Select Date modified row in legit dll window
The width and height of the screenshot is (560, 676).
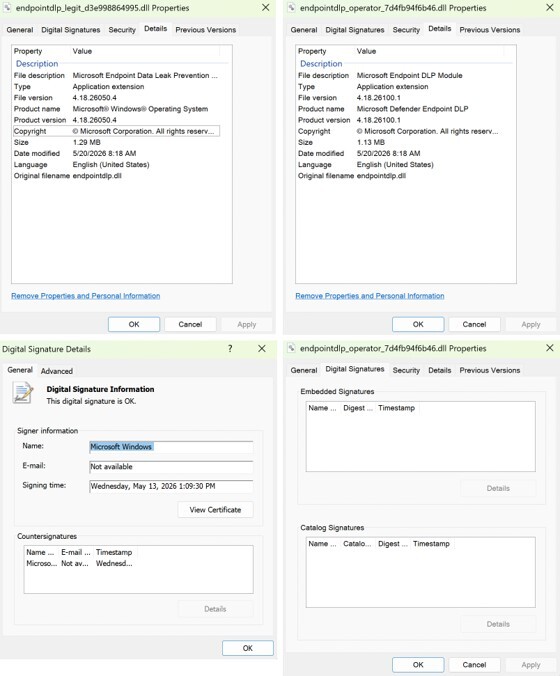116,153
